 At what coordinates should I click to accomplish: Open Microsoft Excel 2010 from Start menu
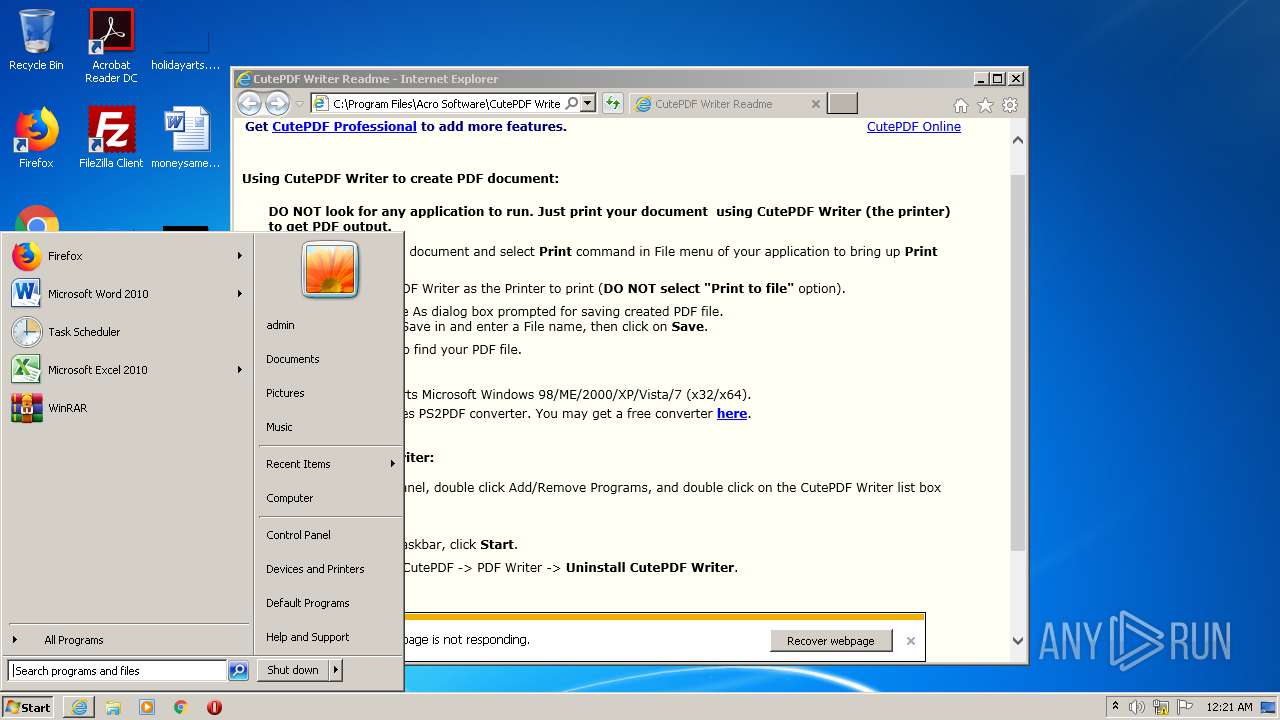127,370
